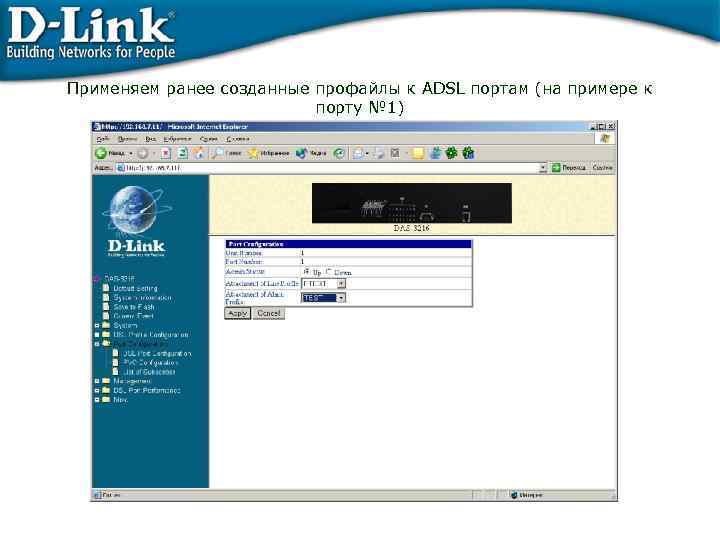Click the Management folder icon
The width and height of the screenshot is (720, 540).
[x=106, y=381]
